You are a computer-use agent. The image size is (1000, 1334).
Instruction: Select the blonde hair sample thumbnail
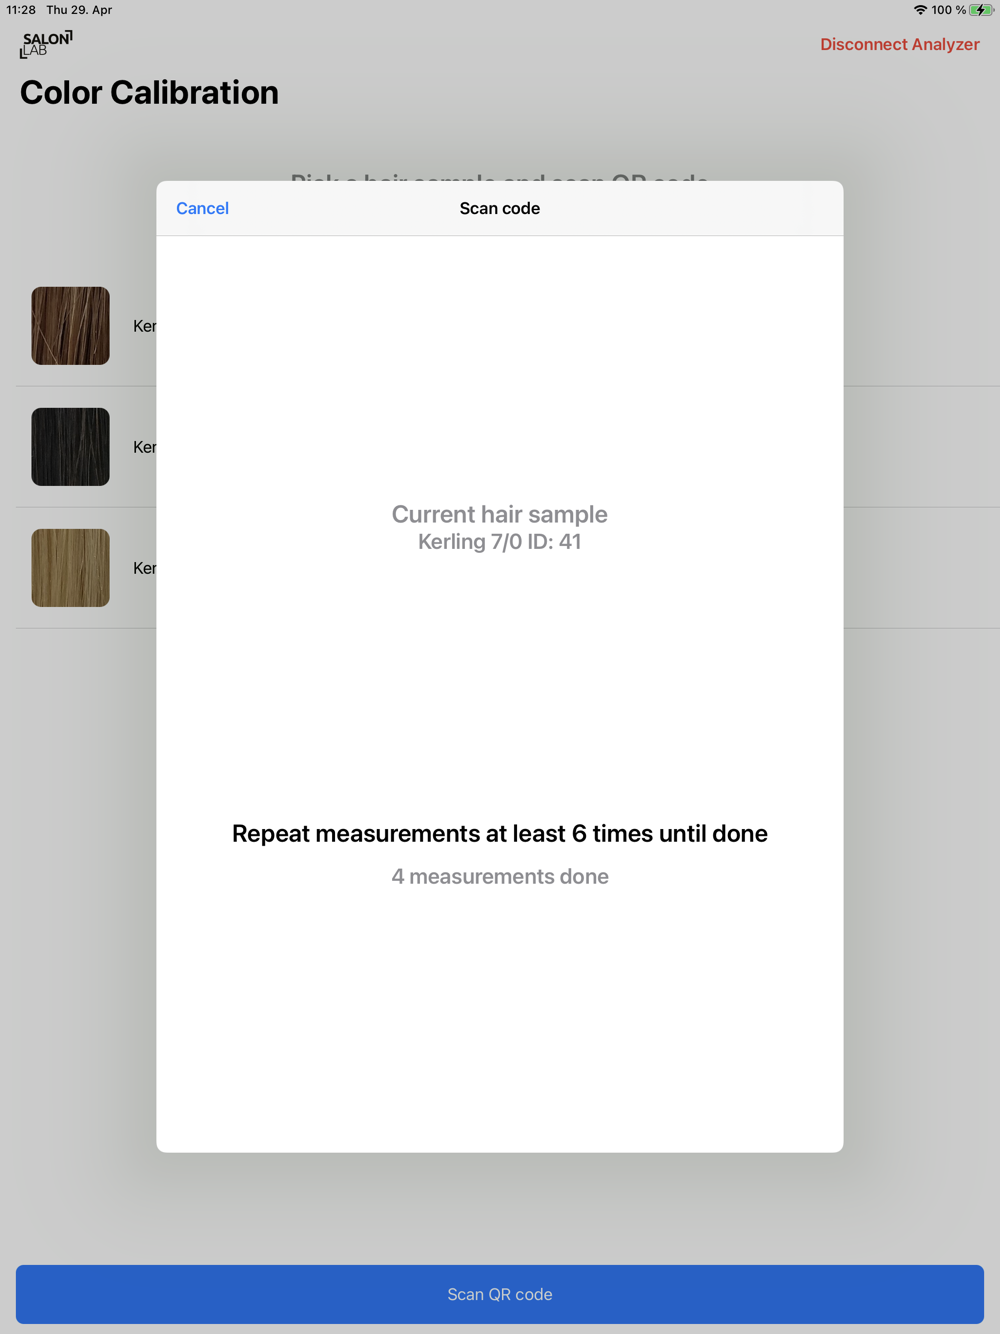[x=70, y=568]
